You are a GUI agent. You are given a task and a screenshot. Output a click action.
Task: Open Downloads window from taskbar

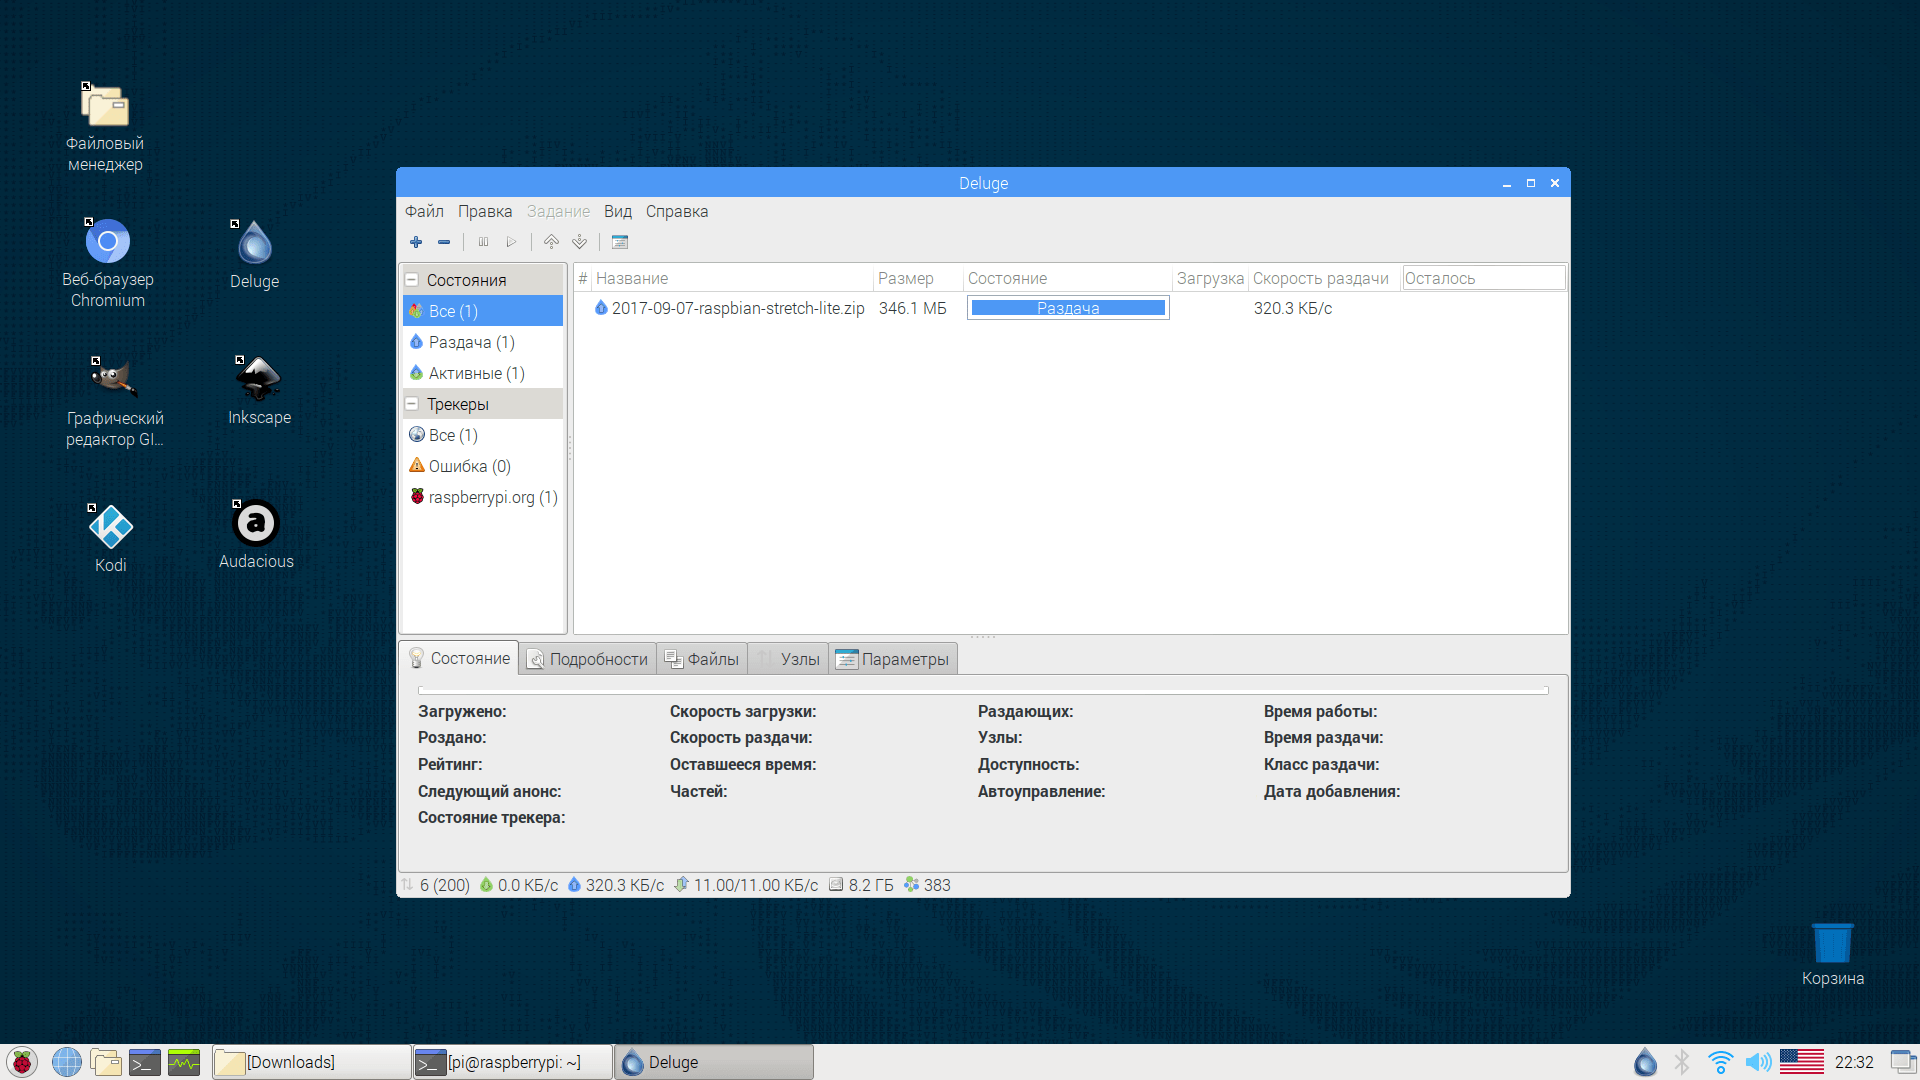point(311,1062)
